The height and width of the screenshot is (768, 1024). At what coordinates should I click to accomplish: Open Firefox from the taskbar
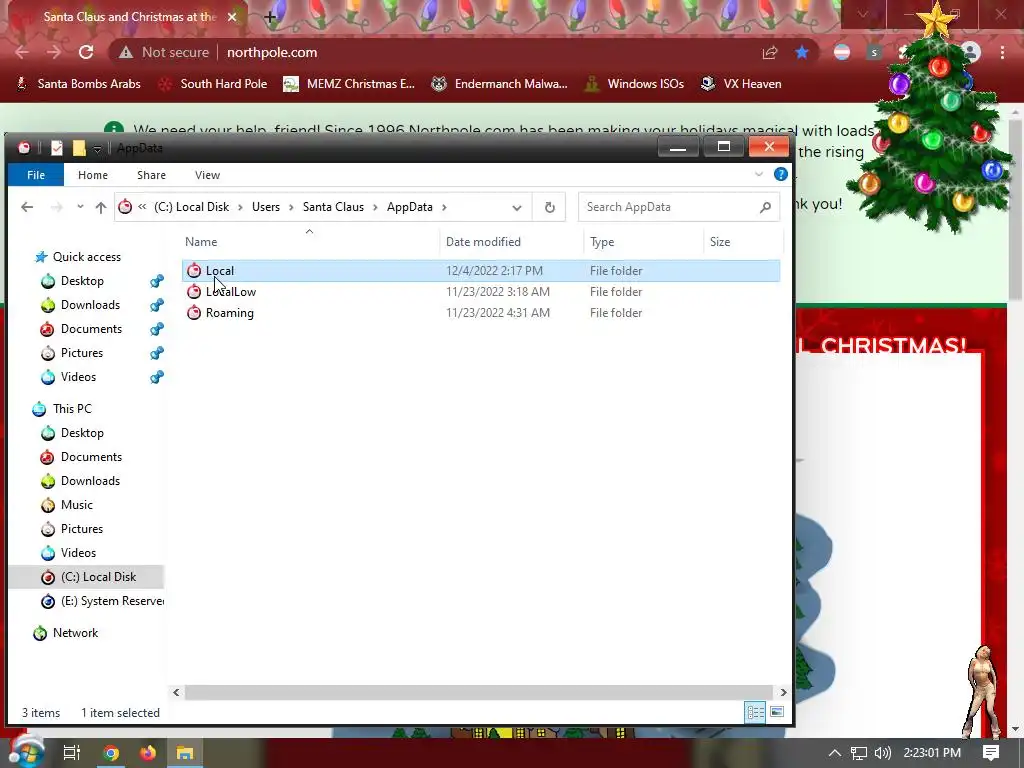click(148, 753)
